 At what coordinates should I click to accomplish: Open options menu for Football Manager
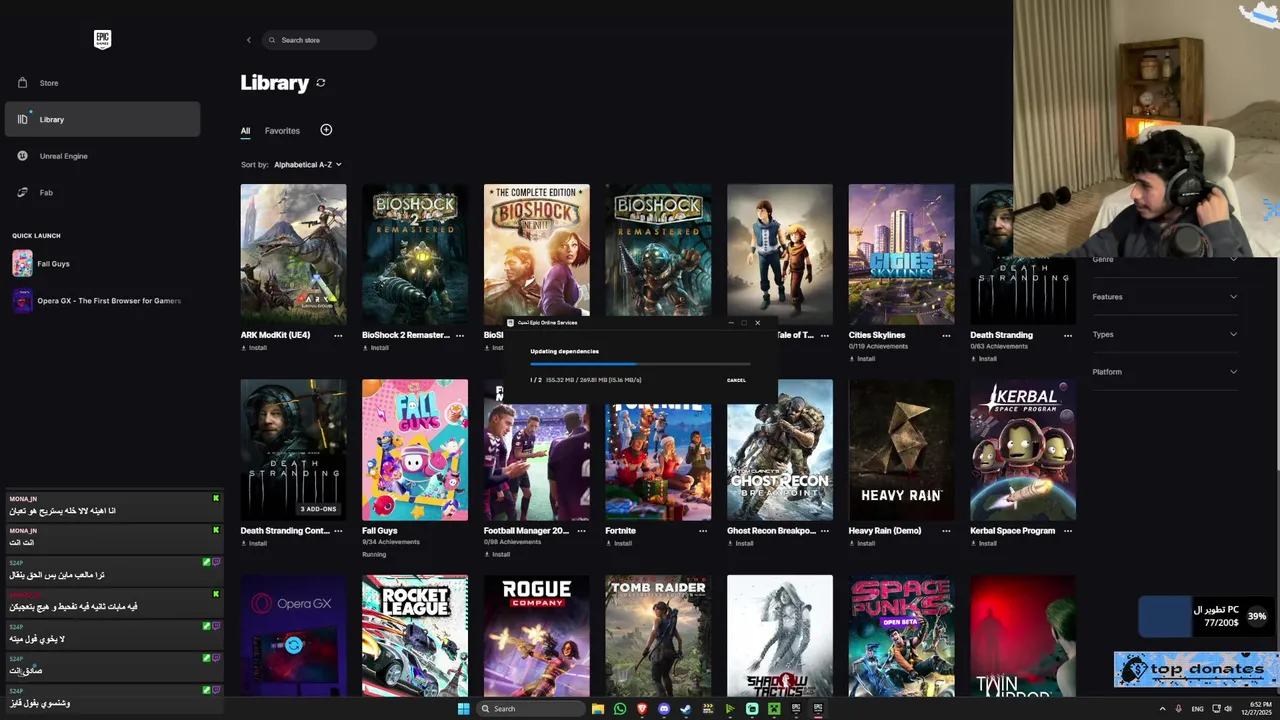point(581,531)
